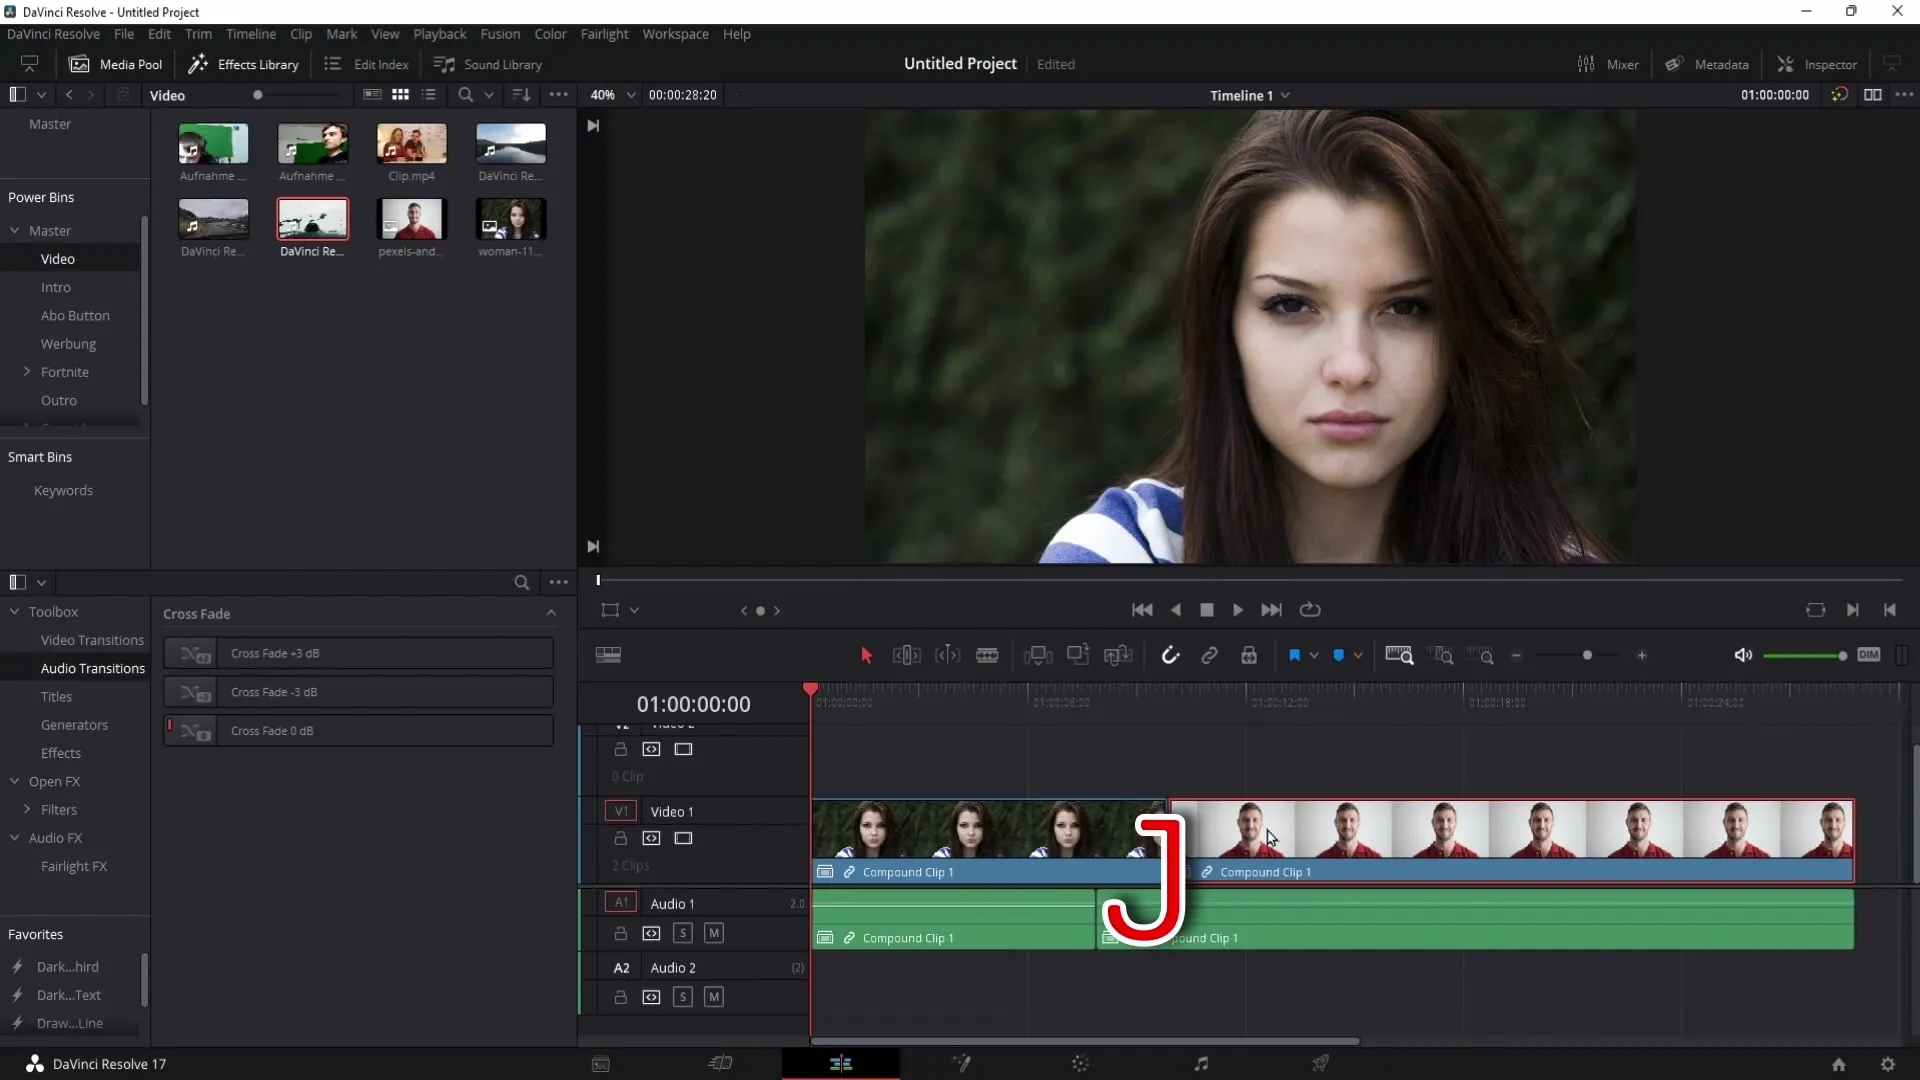Open the Color menu in menu bar
This screenshot has height=1080, width=1920.
coord(550,33)
